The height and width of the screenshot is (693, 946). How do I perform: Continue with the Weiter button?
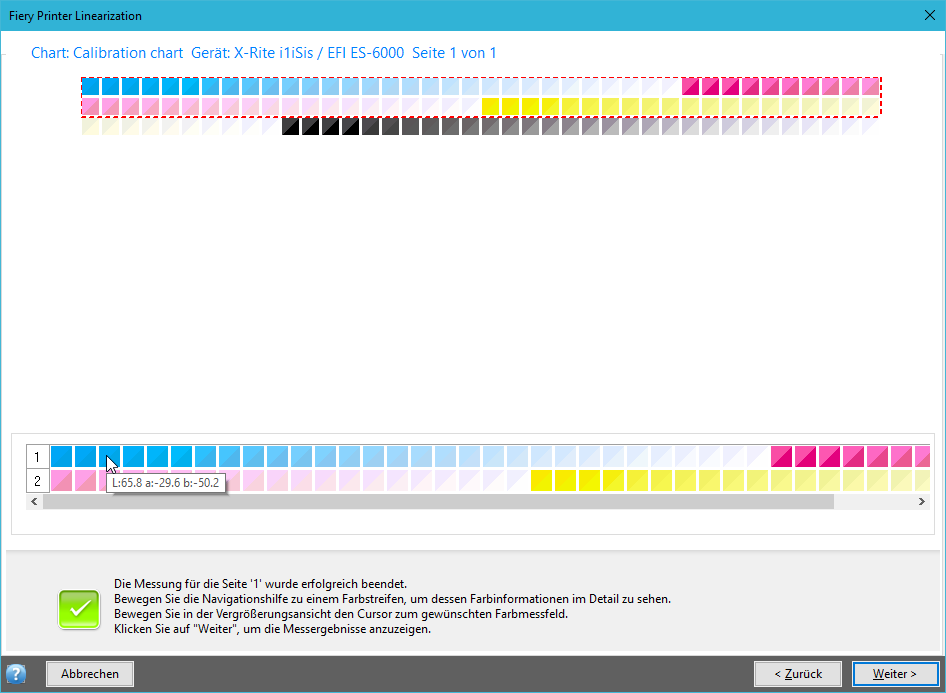(895, 674)
